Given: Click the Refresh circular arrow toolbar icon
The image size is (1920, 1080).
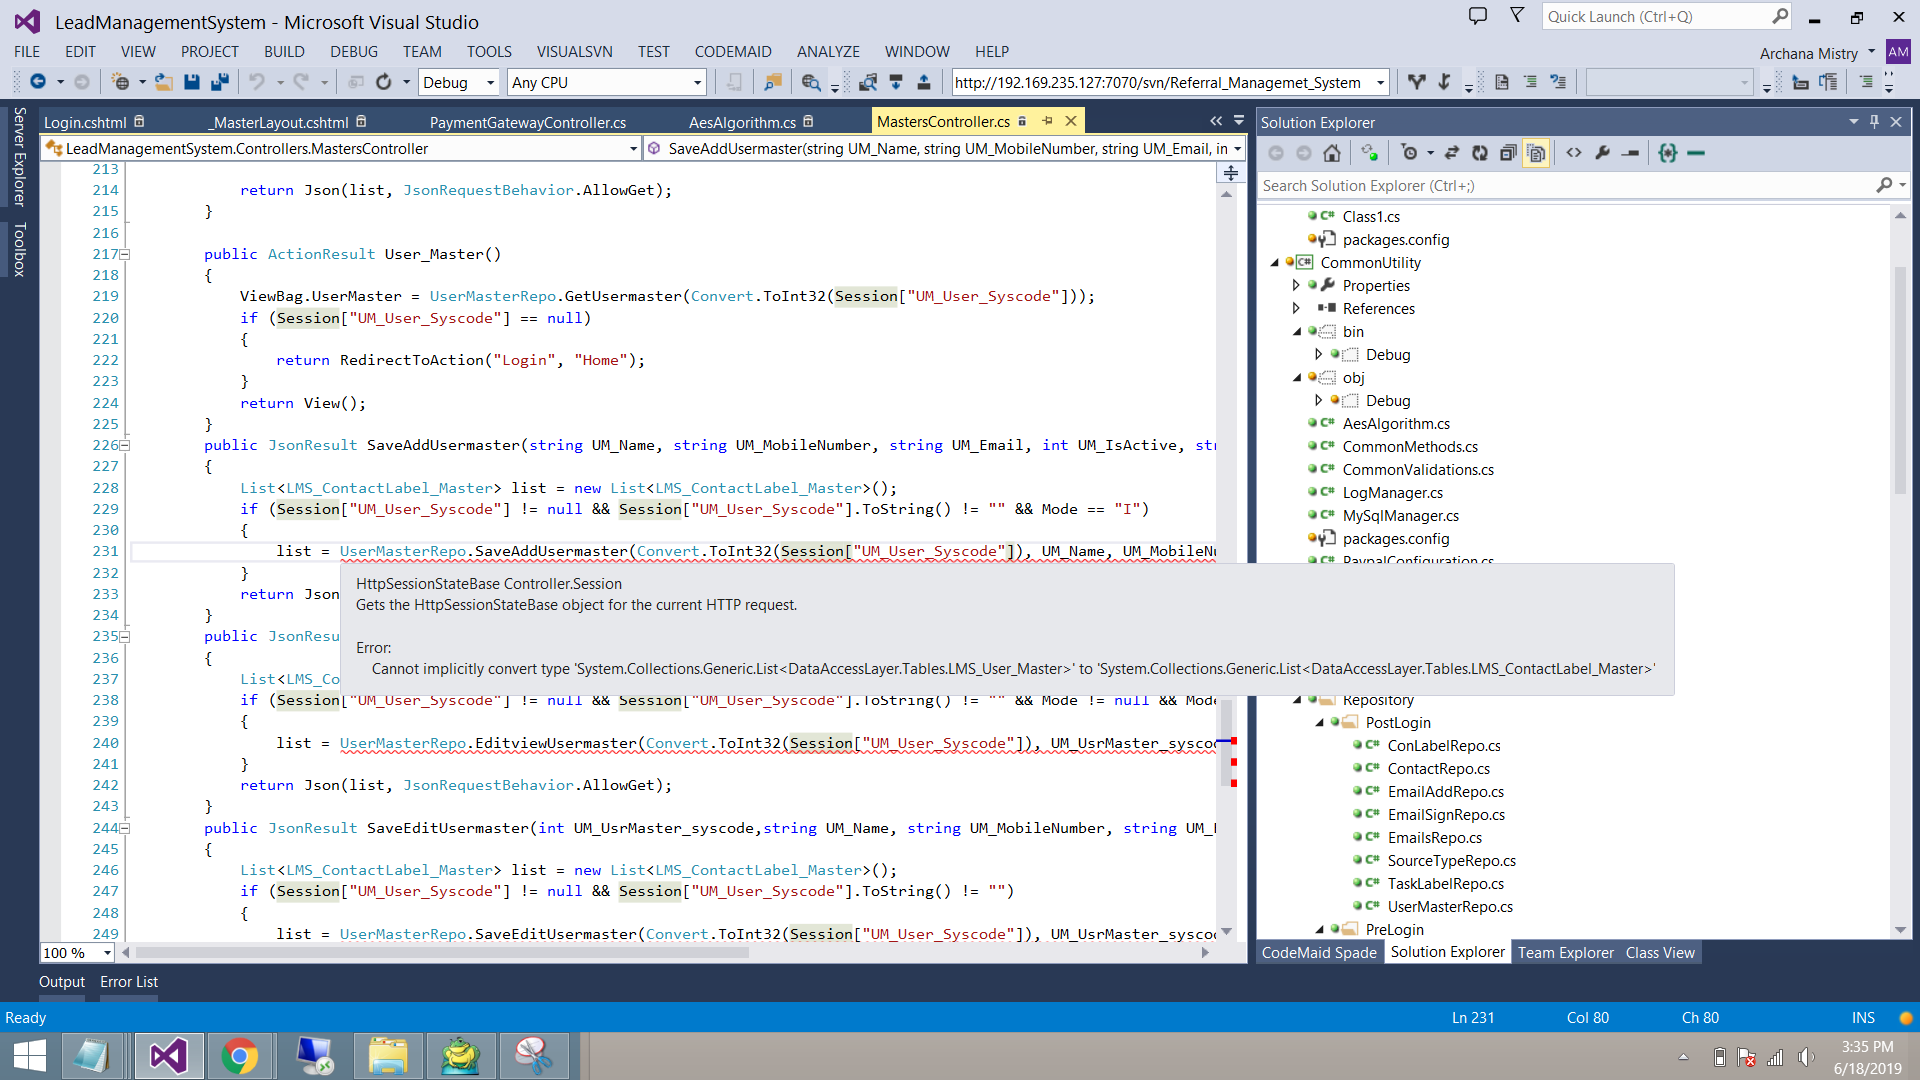Looking at the screenshot, I should pyautogui.click(x=384, y=82).
